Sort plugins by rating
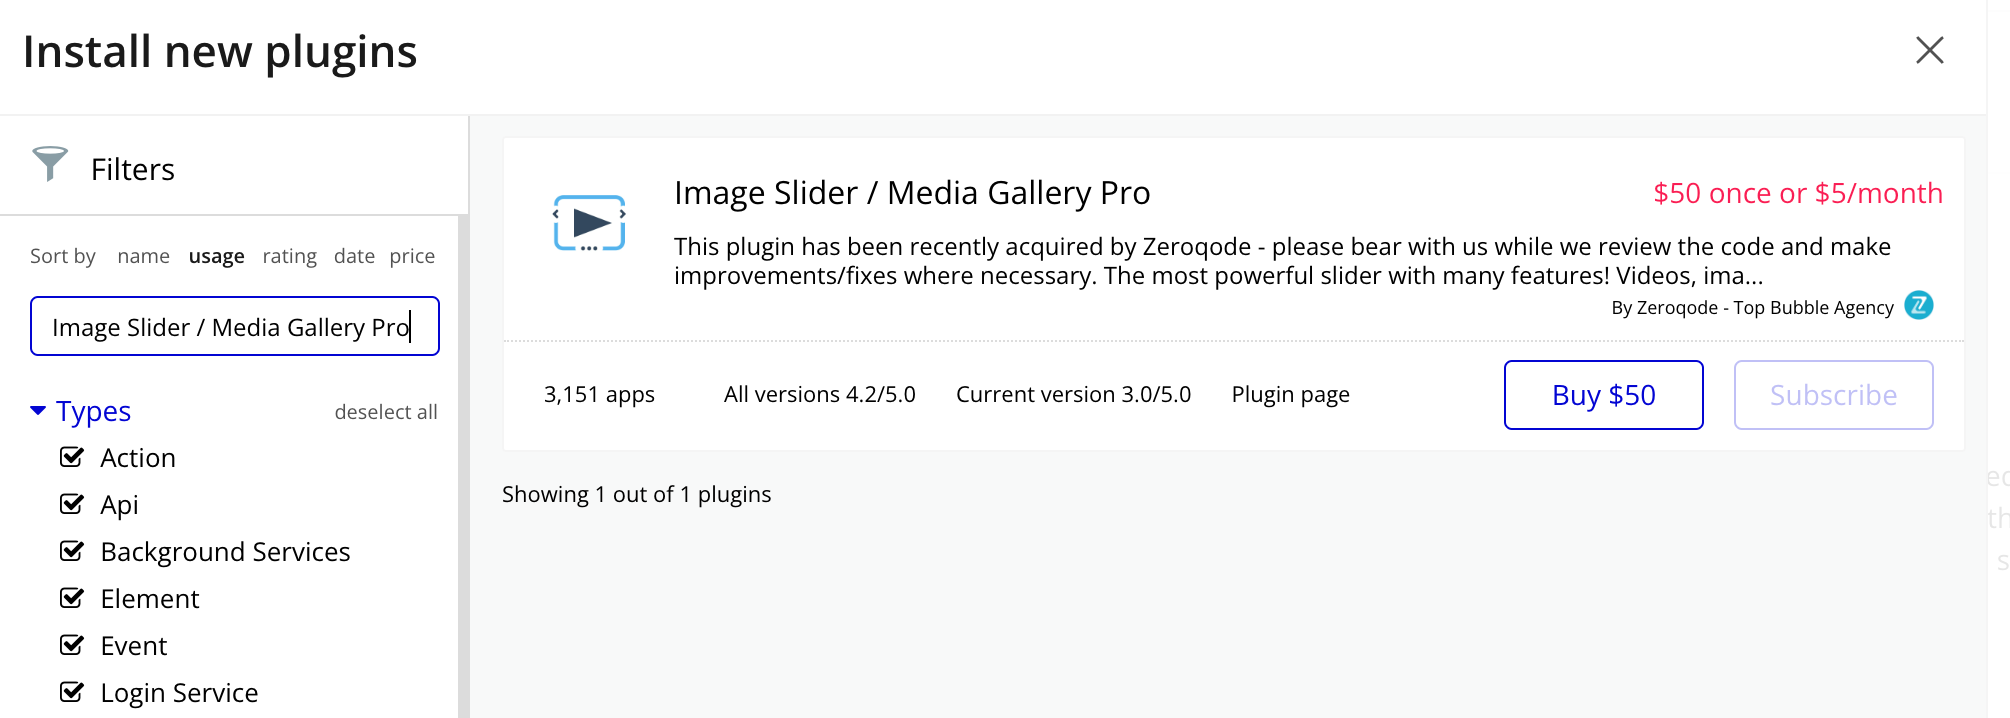 (x=289, y=256)
